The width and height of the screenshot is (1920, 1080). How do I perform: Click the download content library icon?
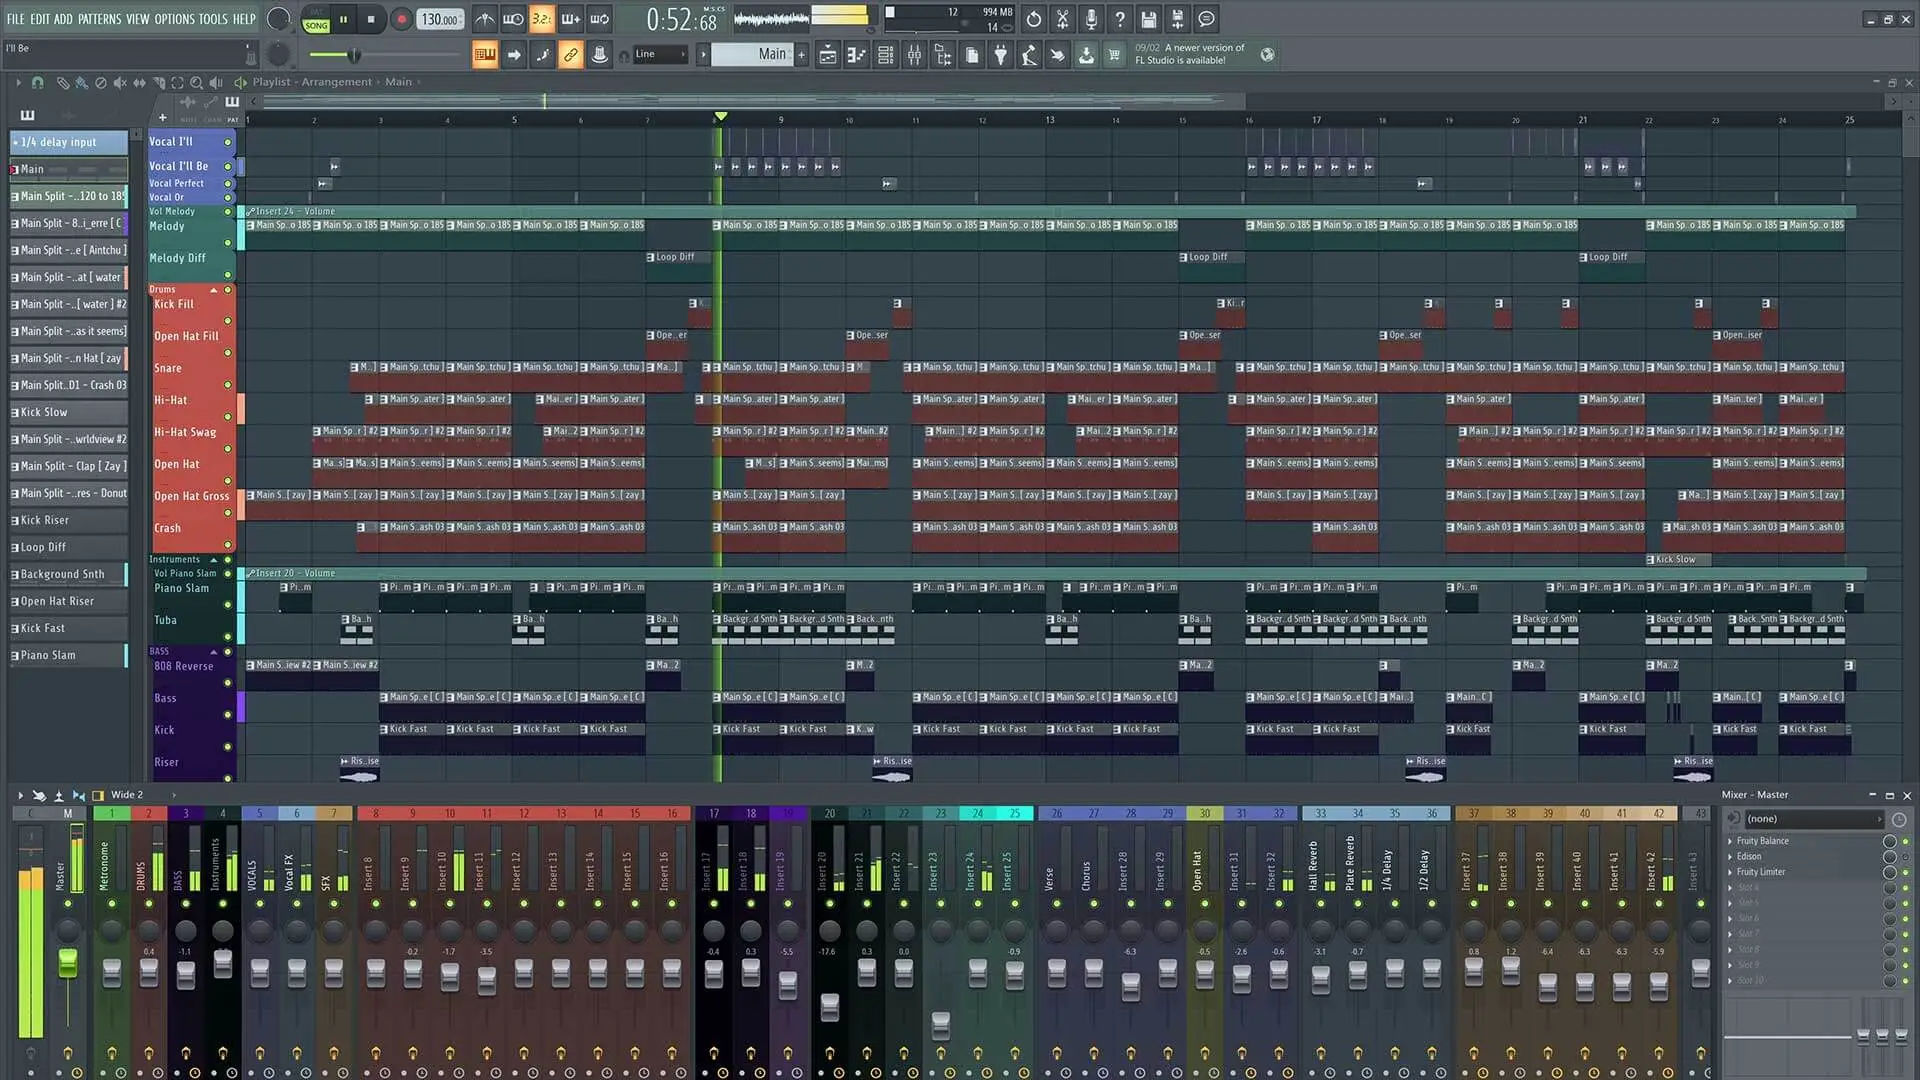(1086, 55)
